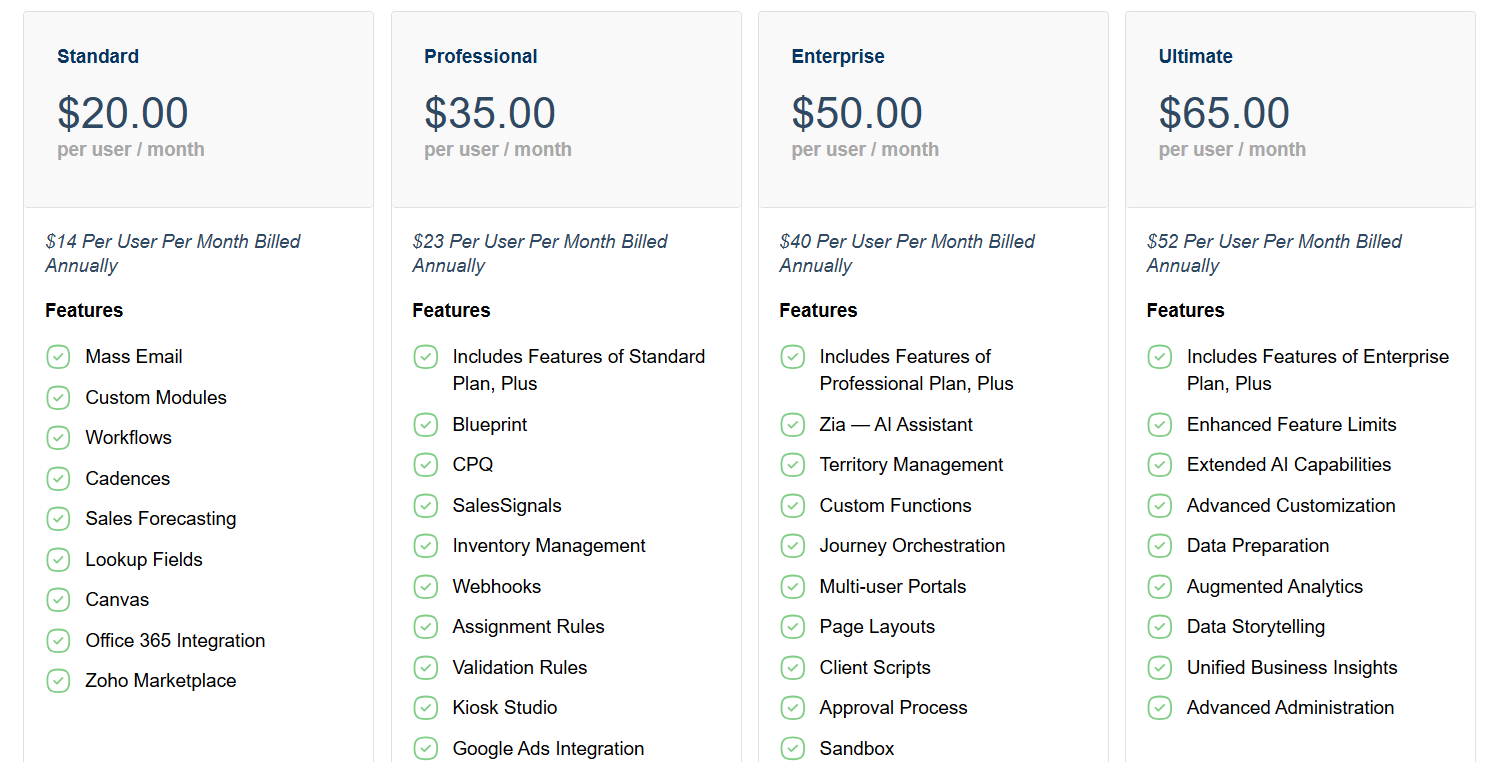The width and height of the screenshot is (1485, 762).
Task: Click the checkmark icon beside Mass Email
Action: 58,357
